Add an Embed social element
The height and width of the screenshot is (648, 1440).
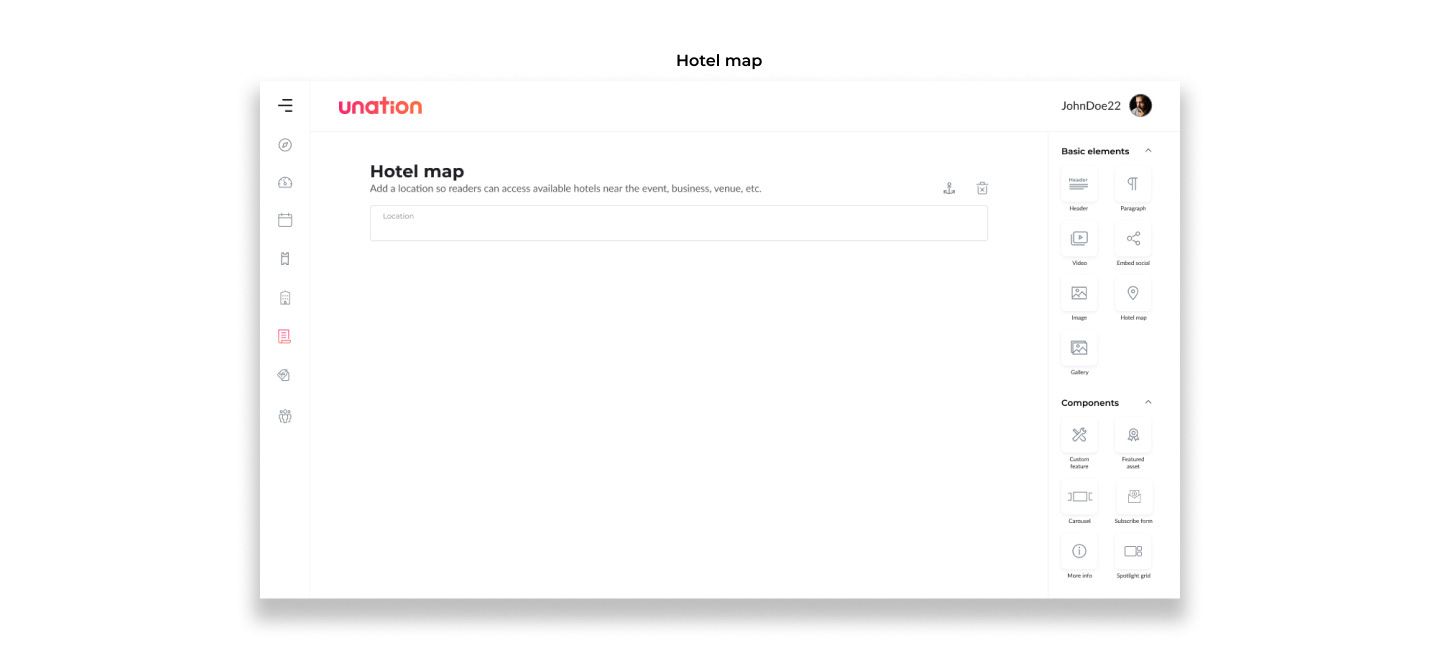(1133, 239)
